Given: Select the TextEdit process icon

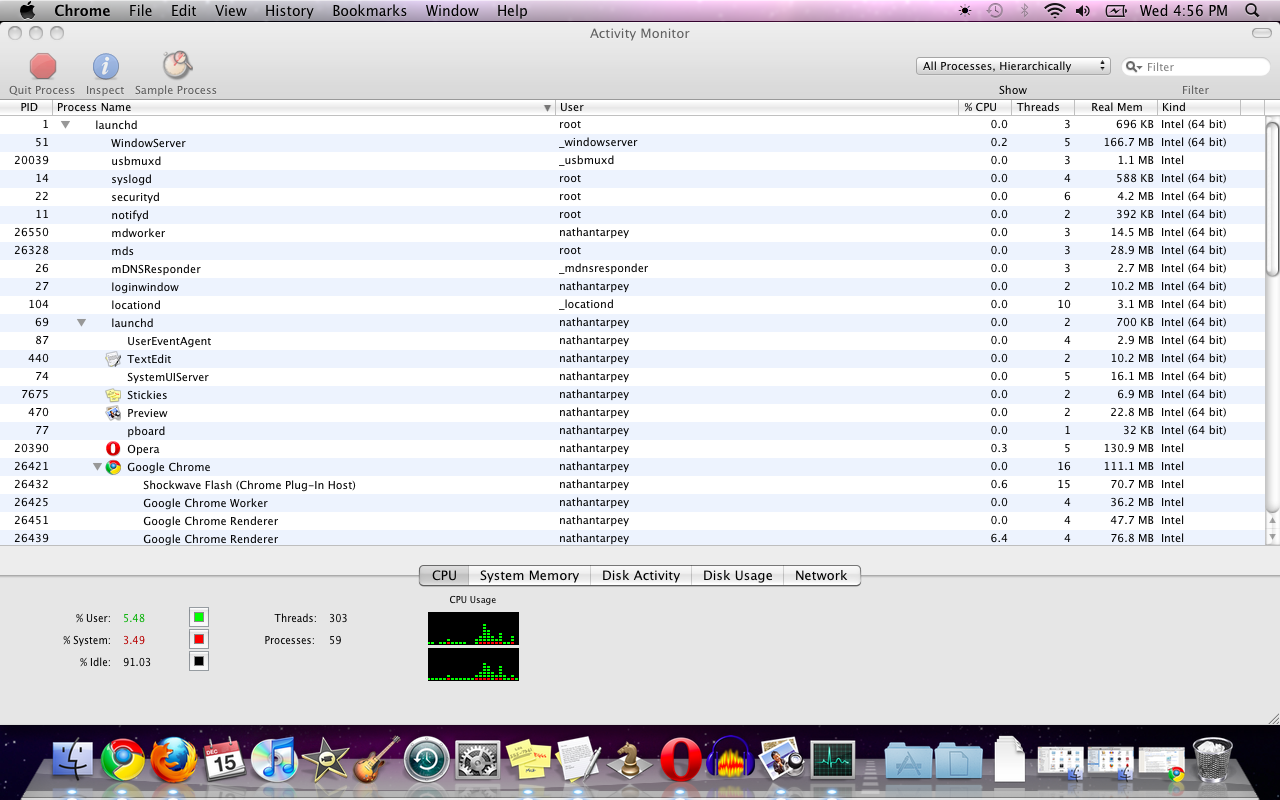Looking at the screenshot, I should click(113, 359).
